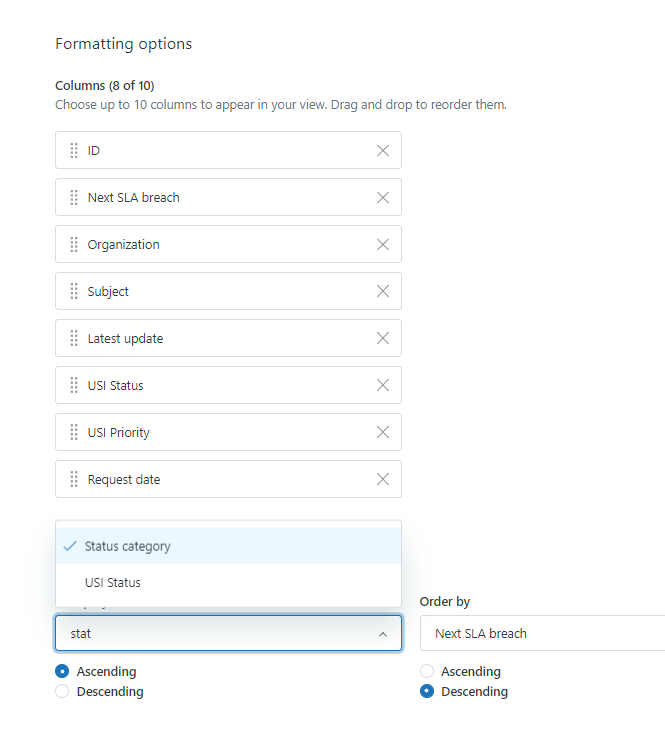Select Descending under the stat field
The width and height of the screenshot is (665, 746).
click(x=63, y=692)
